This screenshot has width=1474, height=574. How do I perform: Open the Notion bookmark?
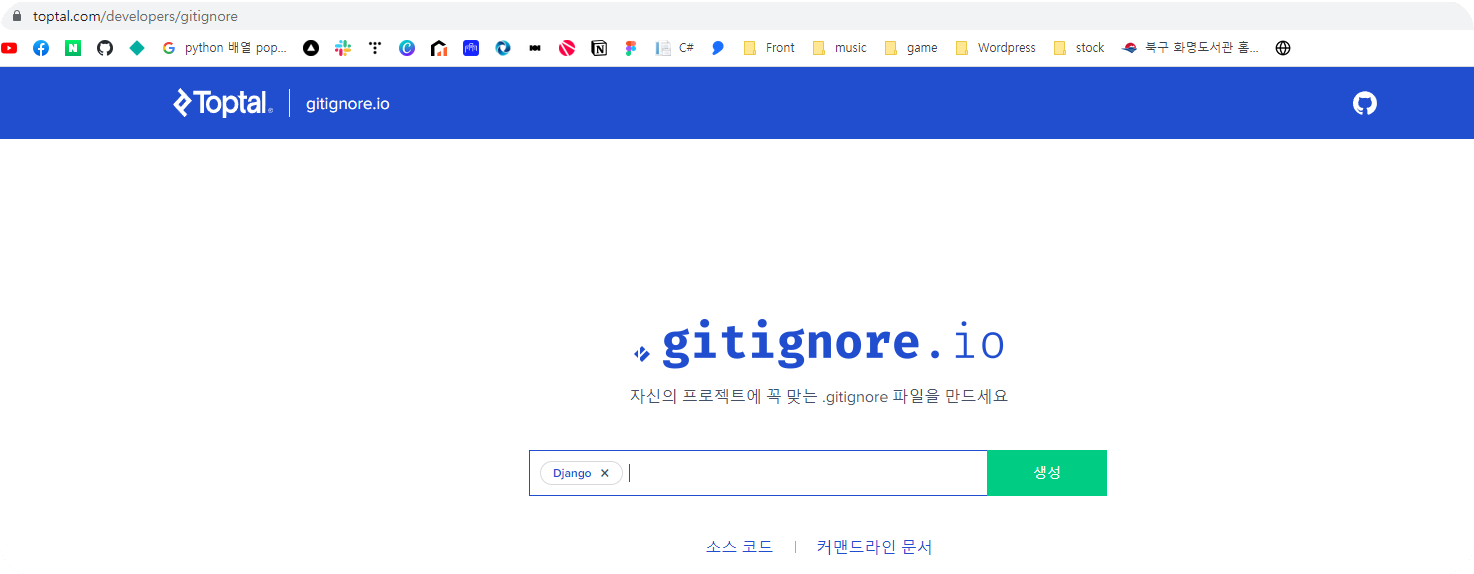click(599, 48)
